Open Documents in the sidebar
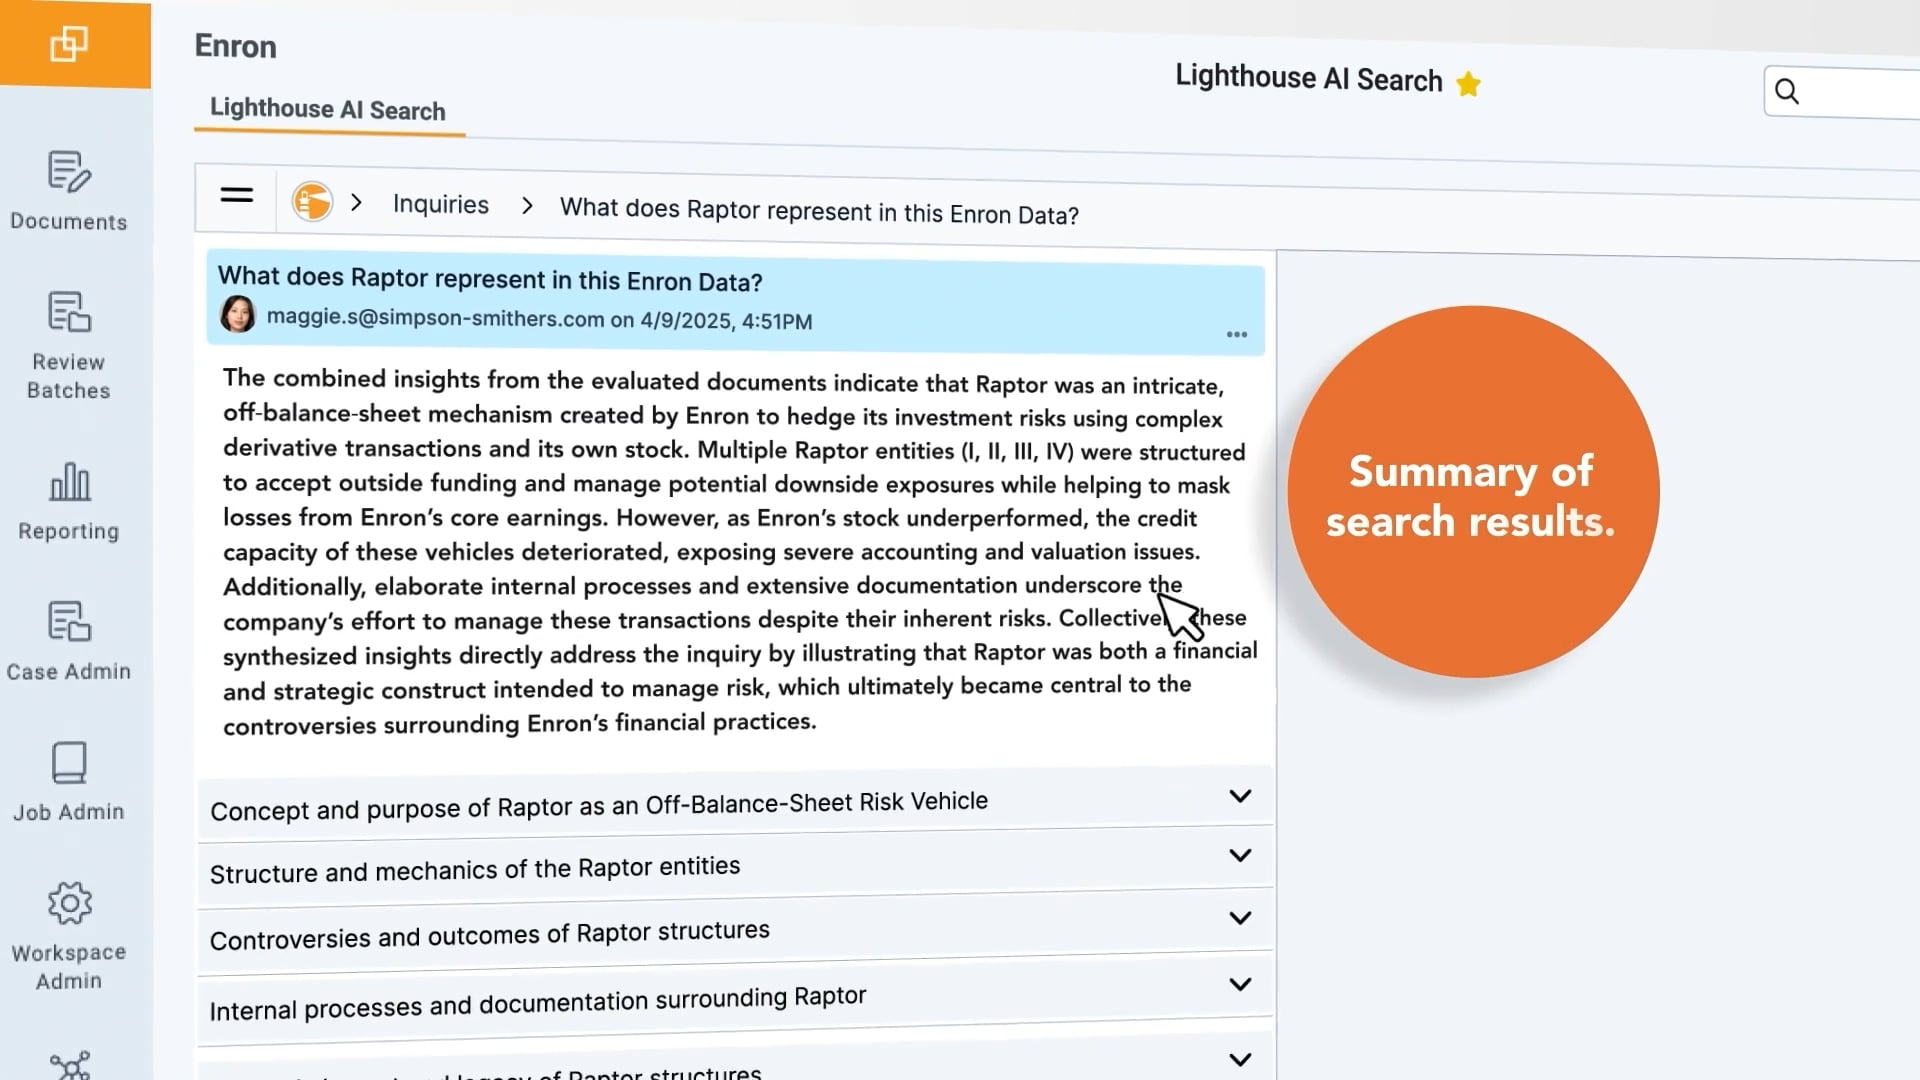Image resolution: width=1920 pixels, height=1080 pixels. point(69,192)
